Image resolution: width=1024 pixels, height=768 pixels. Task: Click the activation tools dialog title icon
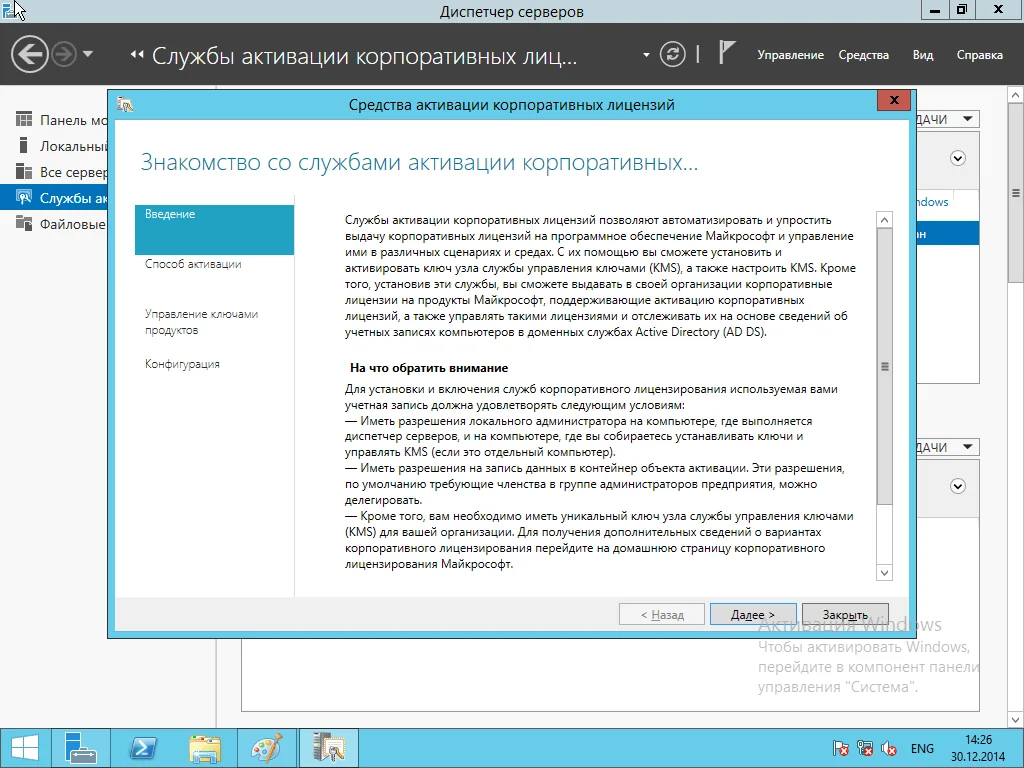coord(125,104)
